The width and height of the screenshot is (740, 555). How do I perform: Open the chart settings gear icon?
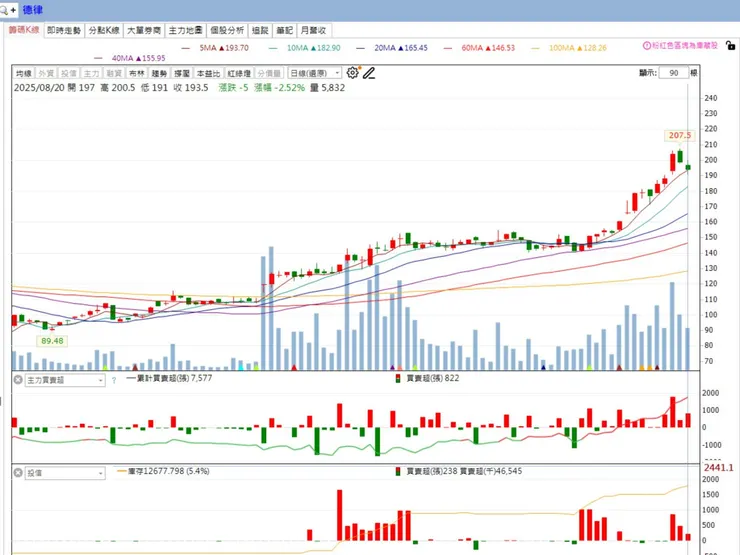(352, 73)
